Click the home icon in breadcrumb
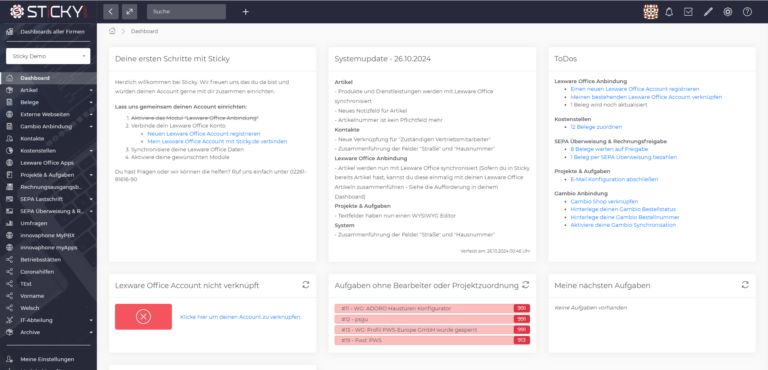 [112, 31]
